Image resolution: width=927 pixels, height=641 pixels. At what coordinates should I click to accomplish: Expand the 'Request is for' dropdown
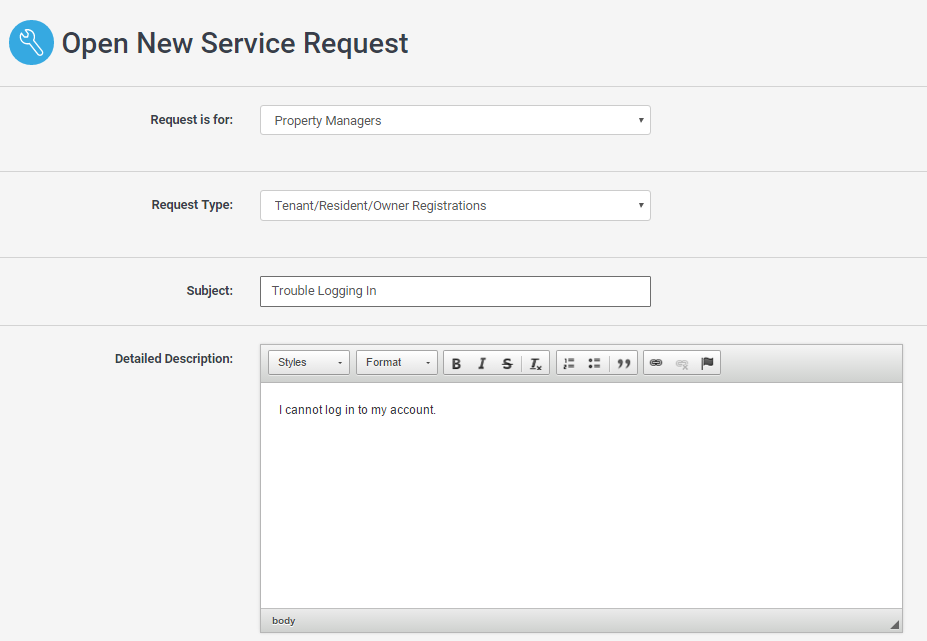point(455,121)
